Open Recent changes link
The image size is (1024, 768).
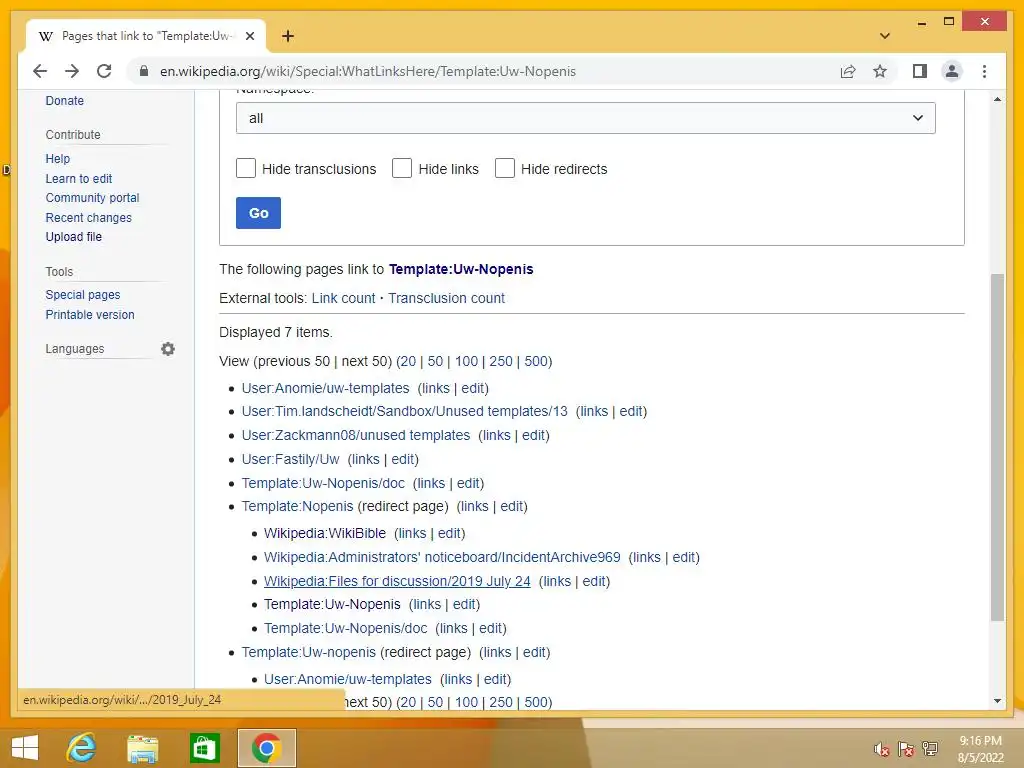pos(88,217)
